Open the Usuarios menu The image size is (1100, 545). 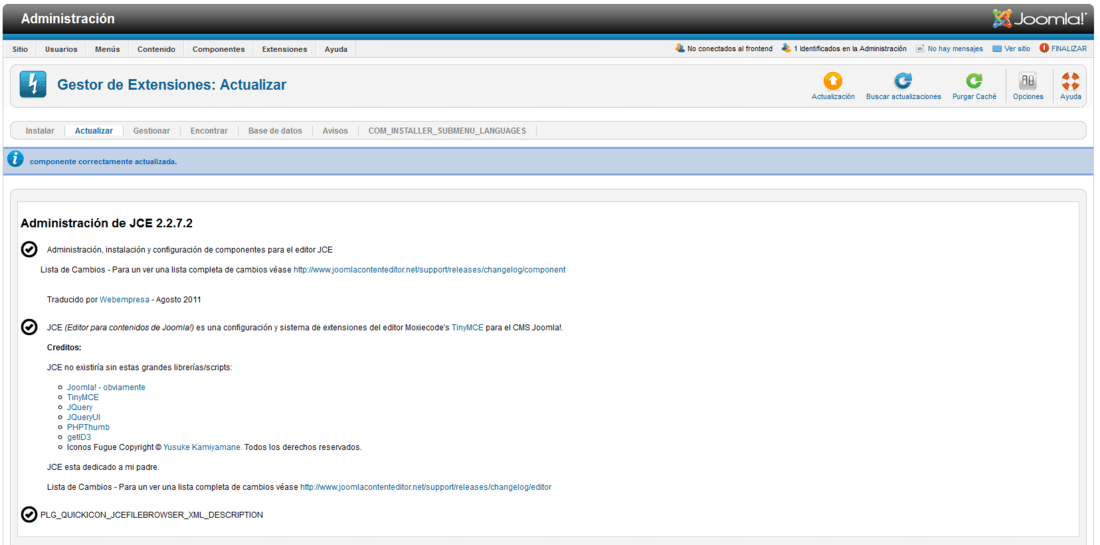61,49
